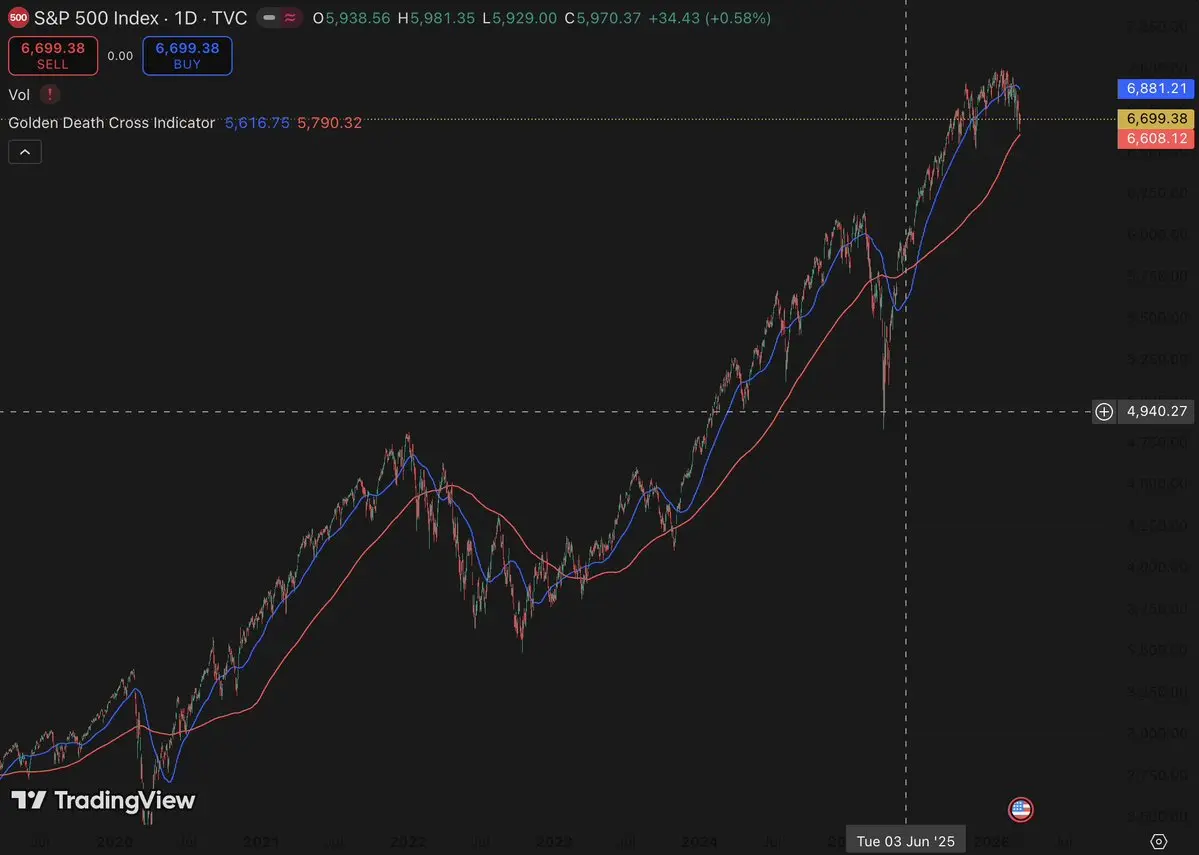This screenshot has height=855, width=1199.
Task: Collapse the indicator legend with chevron button
Action: pyautogui.click(x=25, y=152)
